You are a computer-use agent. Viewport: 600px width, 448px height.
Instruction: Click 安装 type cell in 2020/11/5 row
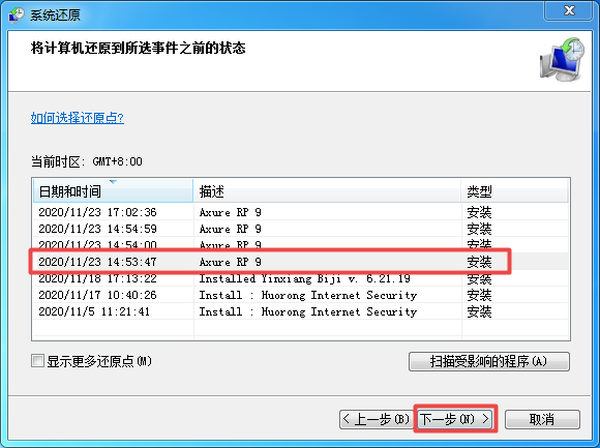(x=479, y=312)
